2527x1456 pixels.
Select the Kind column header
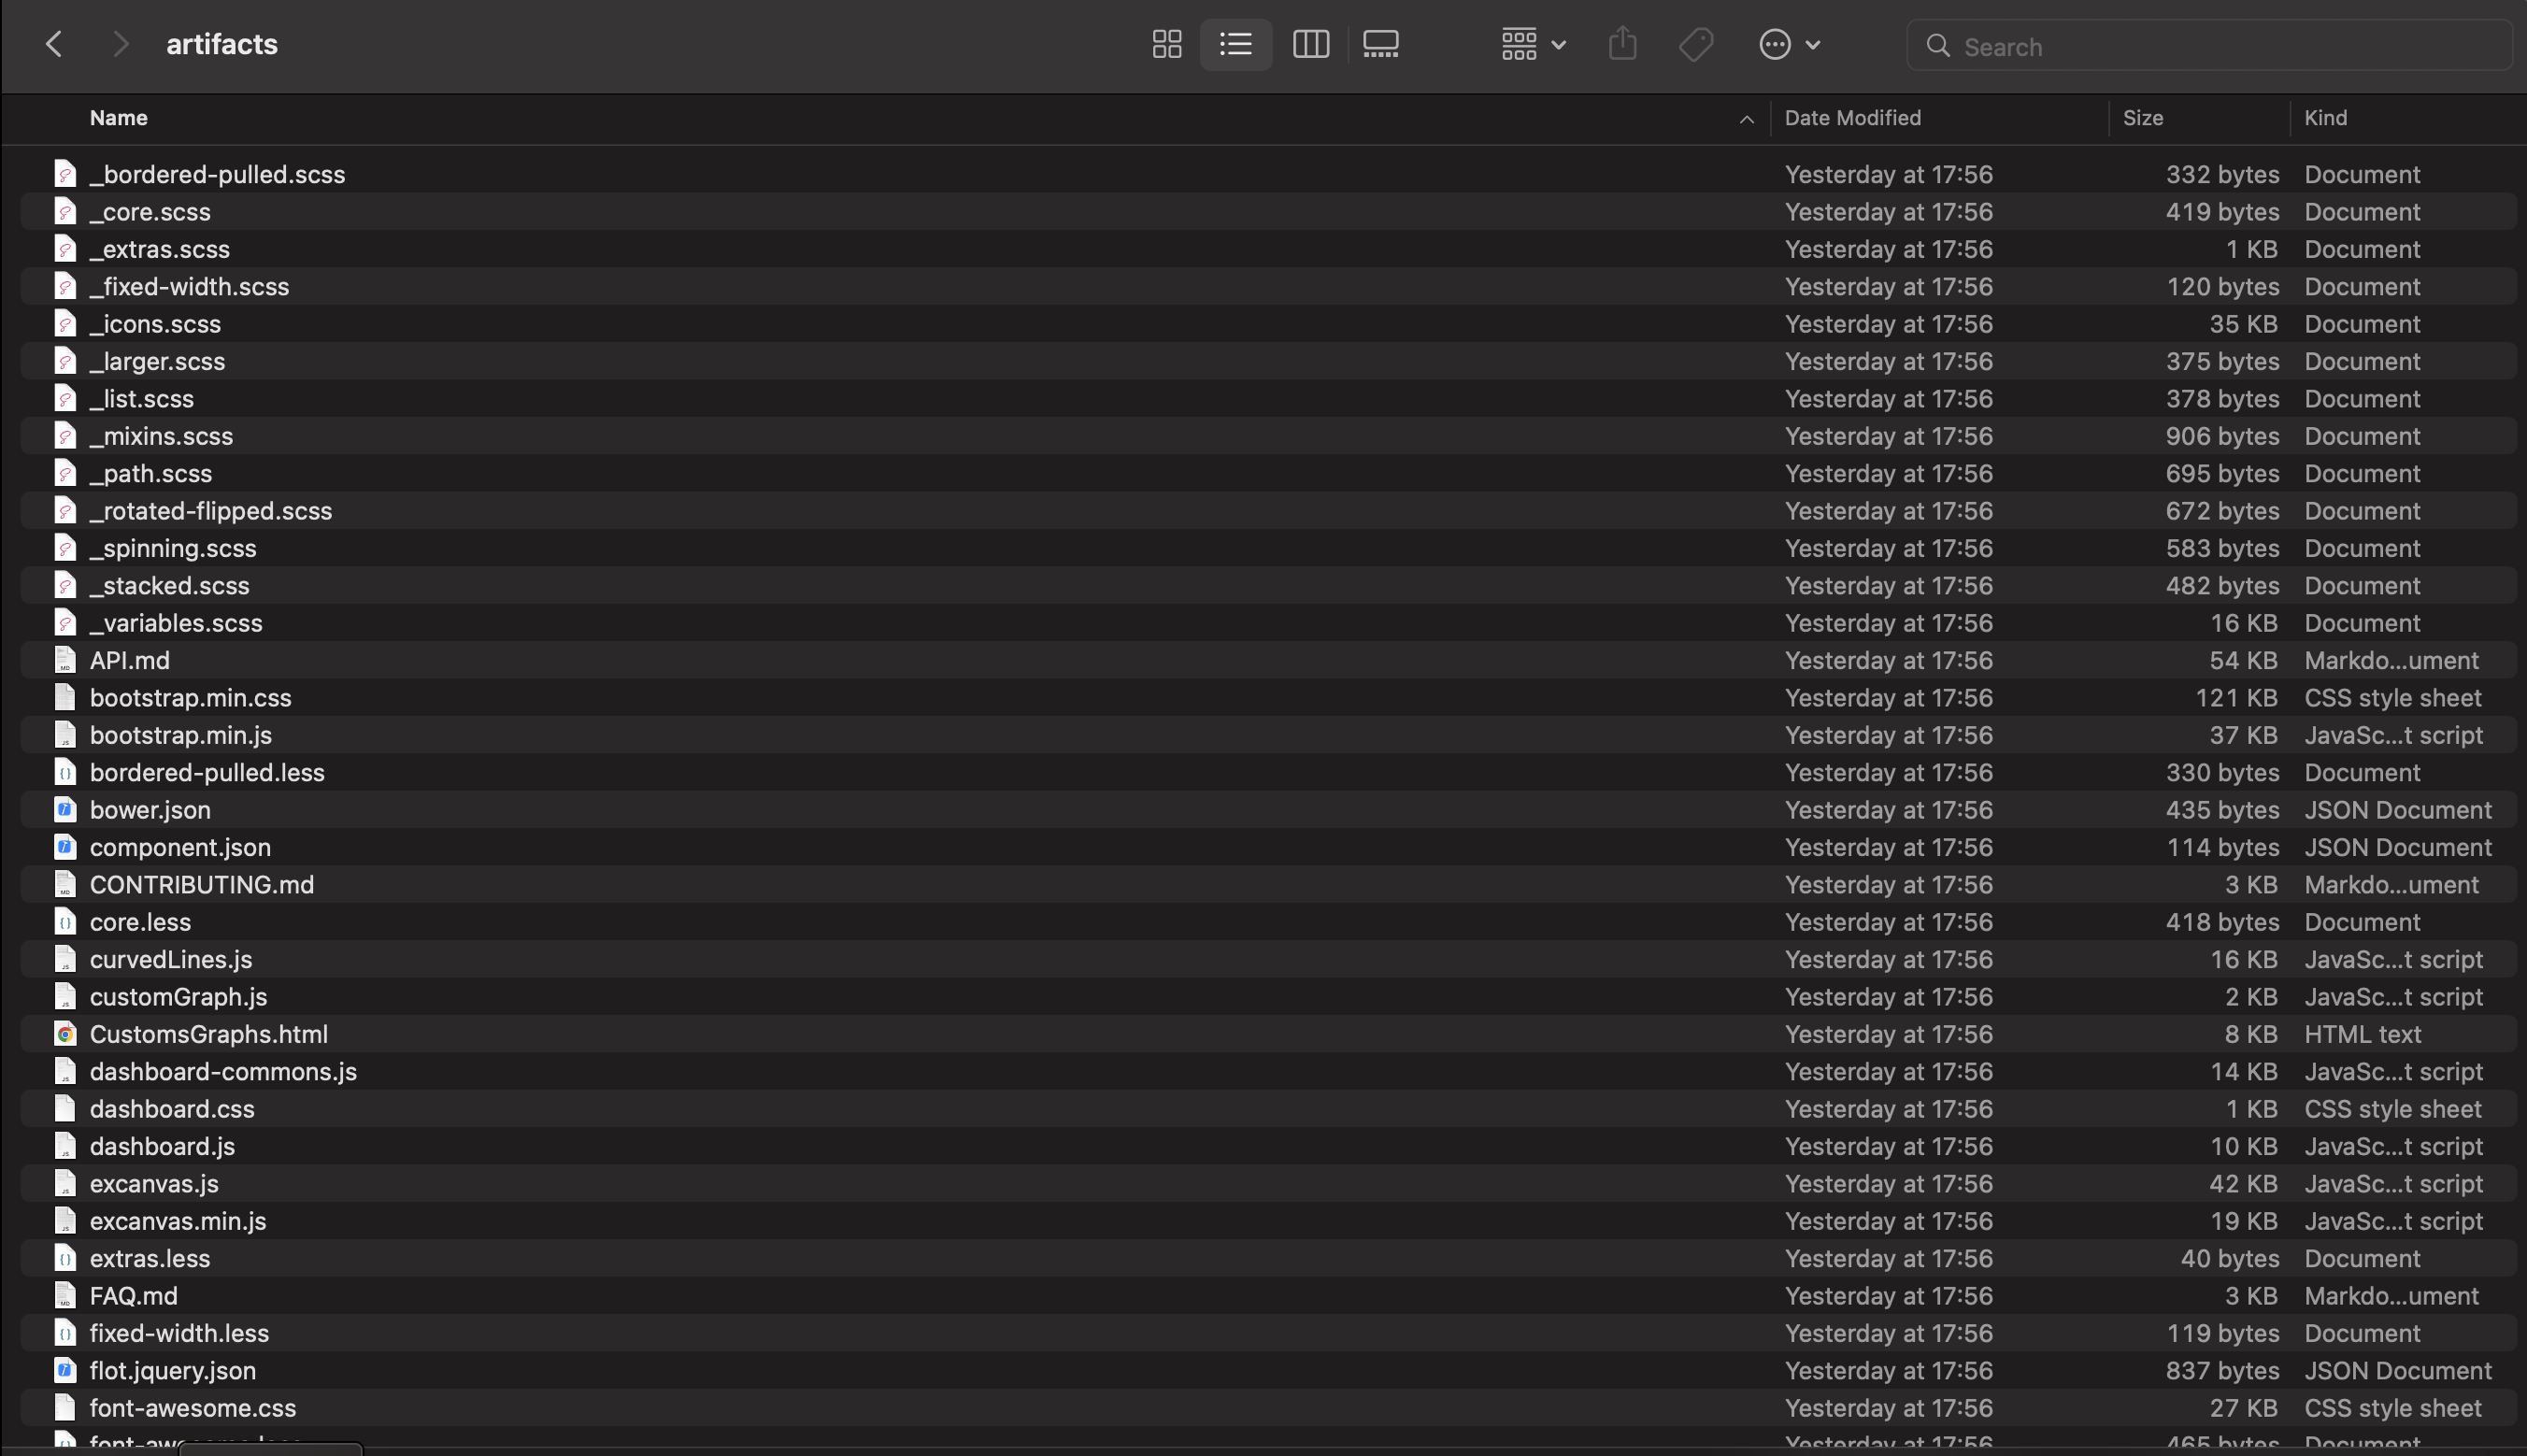pyautogui.click(x=2325, y=117)
